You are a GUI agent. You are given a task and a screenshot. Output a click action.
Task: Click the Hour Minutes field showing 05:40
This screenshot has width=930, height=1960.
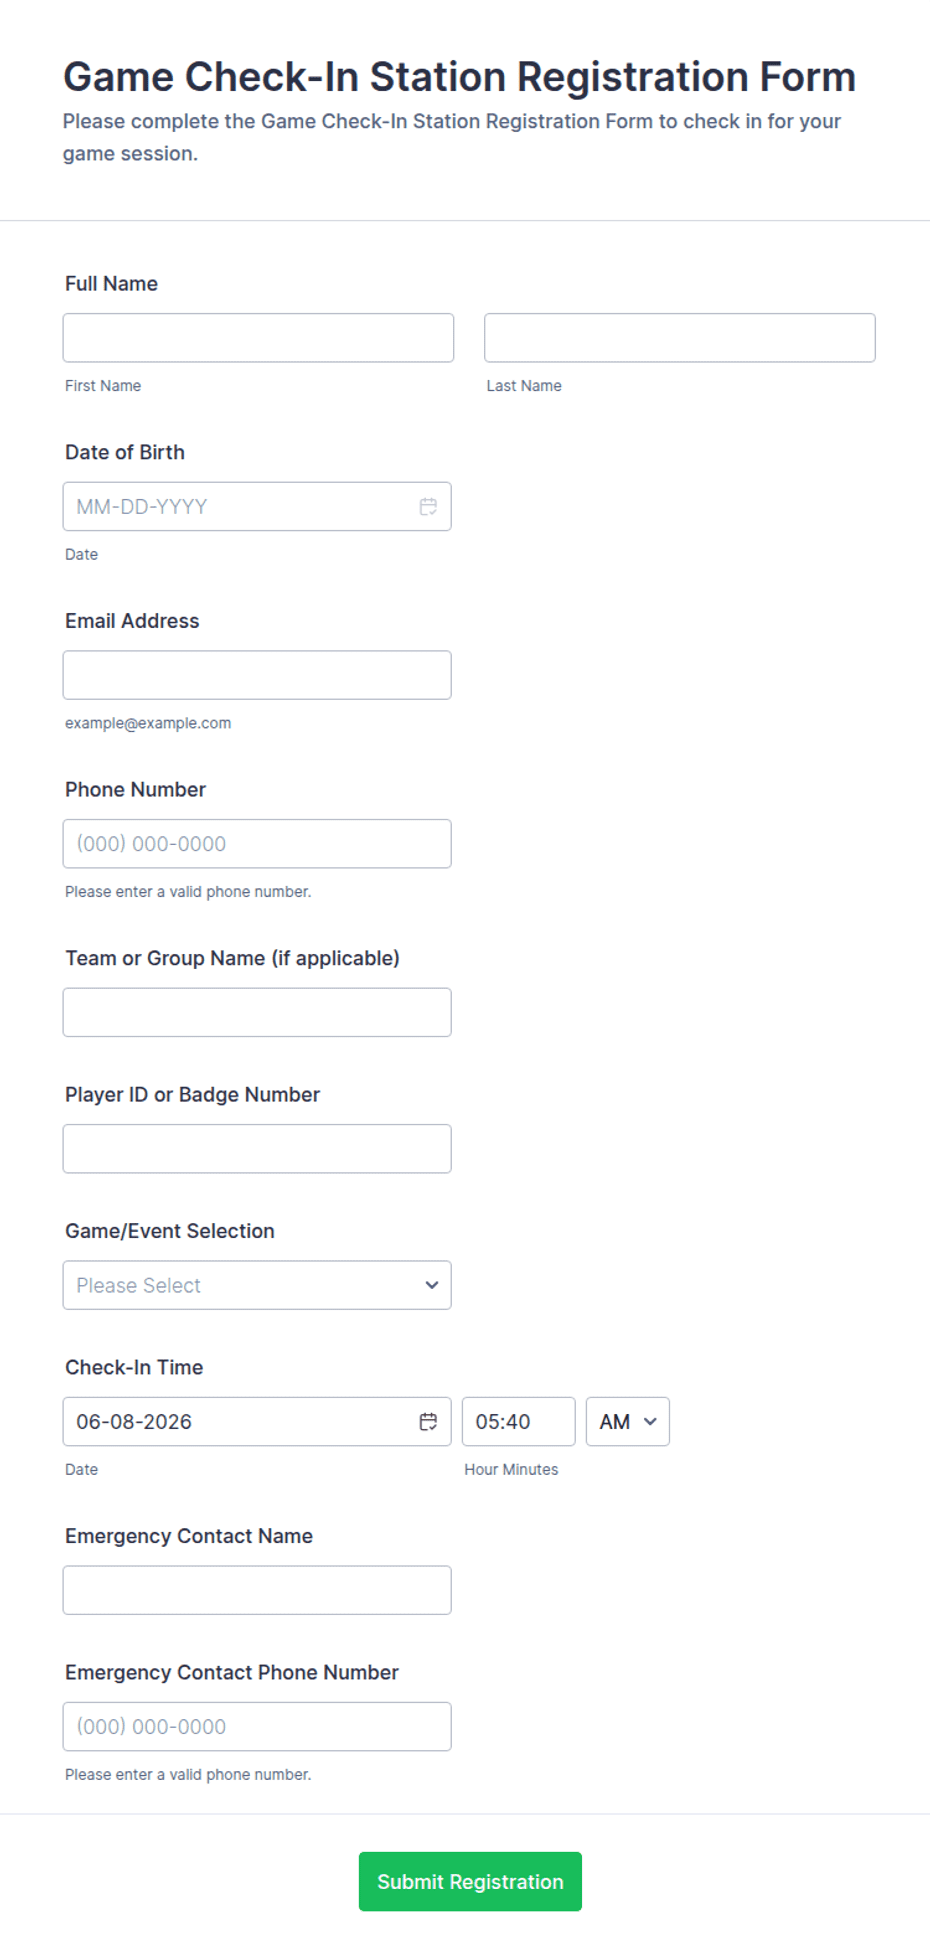tap(518, 1422)
